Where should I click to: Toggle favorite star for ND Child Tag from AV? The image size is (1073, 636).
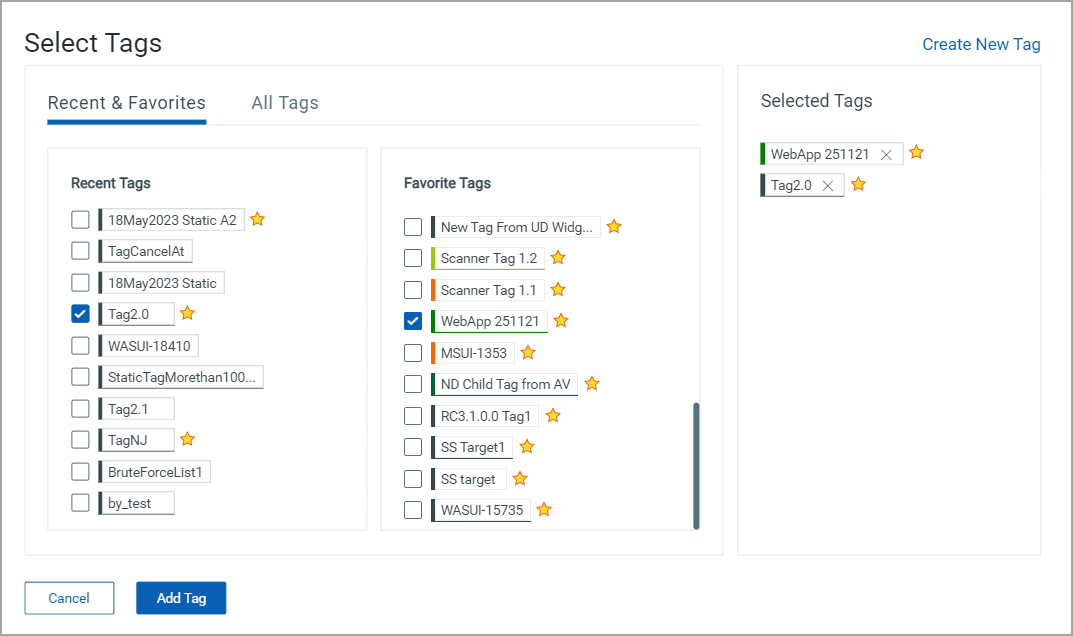pos(591,383)
